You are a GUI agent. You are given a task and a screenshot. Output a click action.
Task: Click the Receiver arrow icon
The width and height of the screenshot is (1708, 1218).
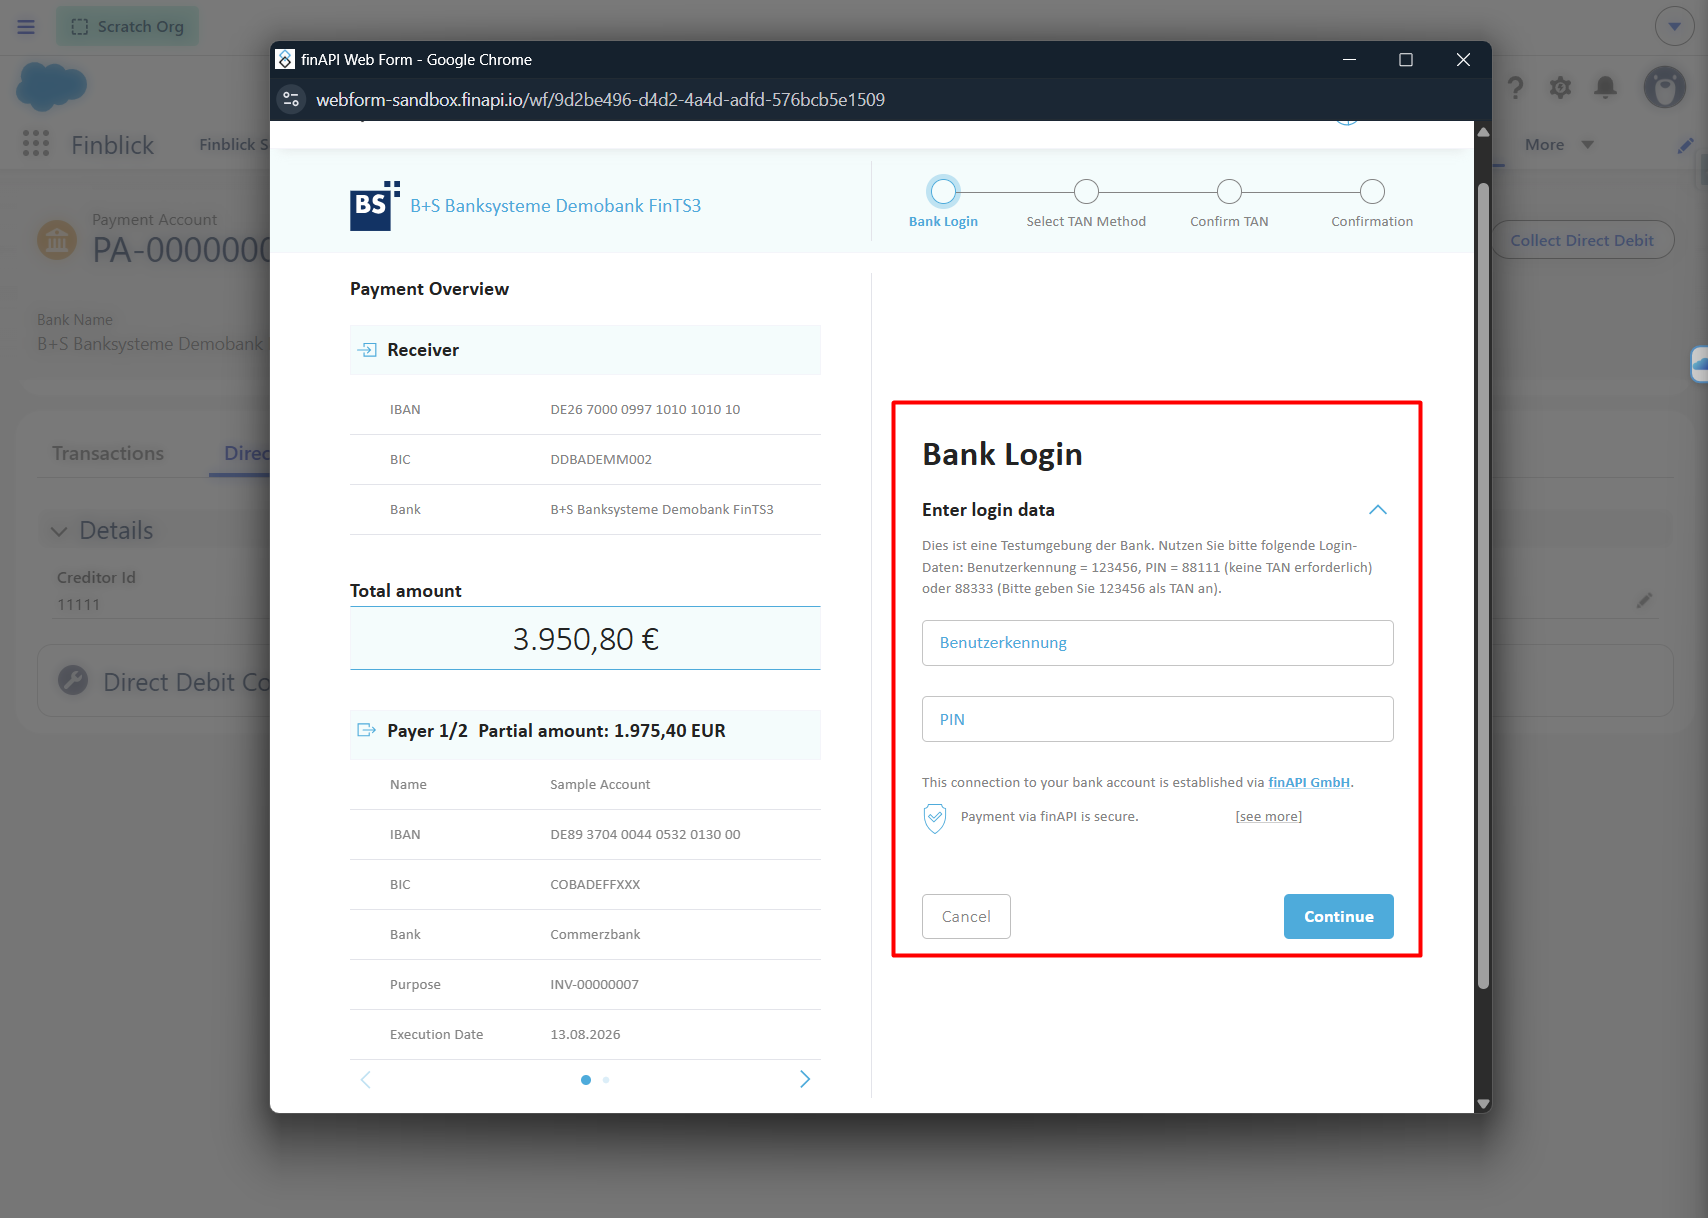[x=367, y=350]
